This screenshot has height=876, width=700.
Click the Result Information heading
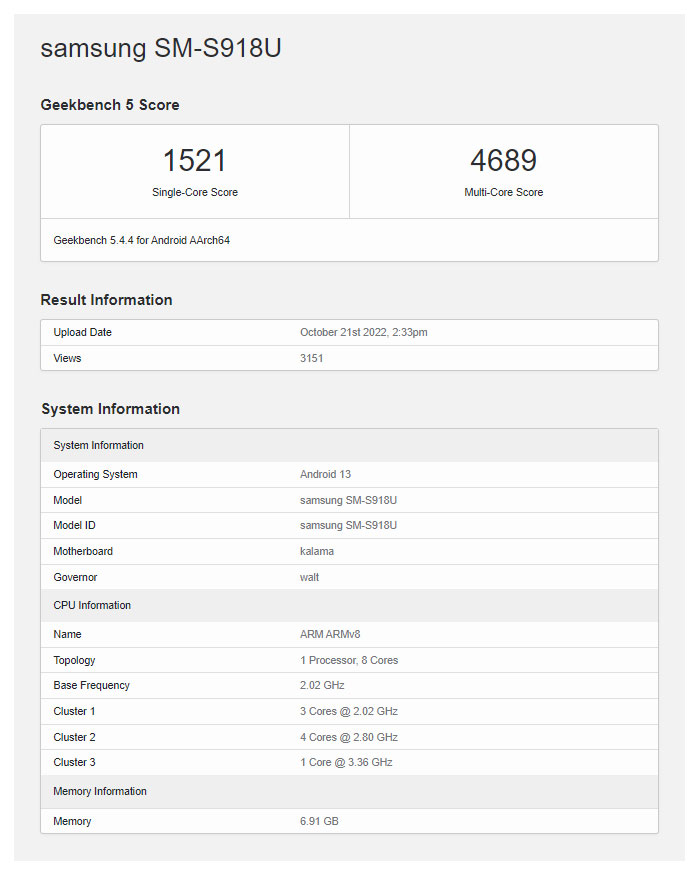pos(106,300)
